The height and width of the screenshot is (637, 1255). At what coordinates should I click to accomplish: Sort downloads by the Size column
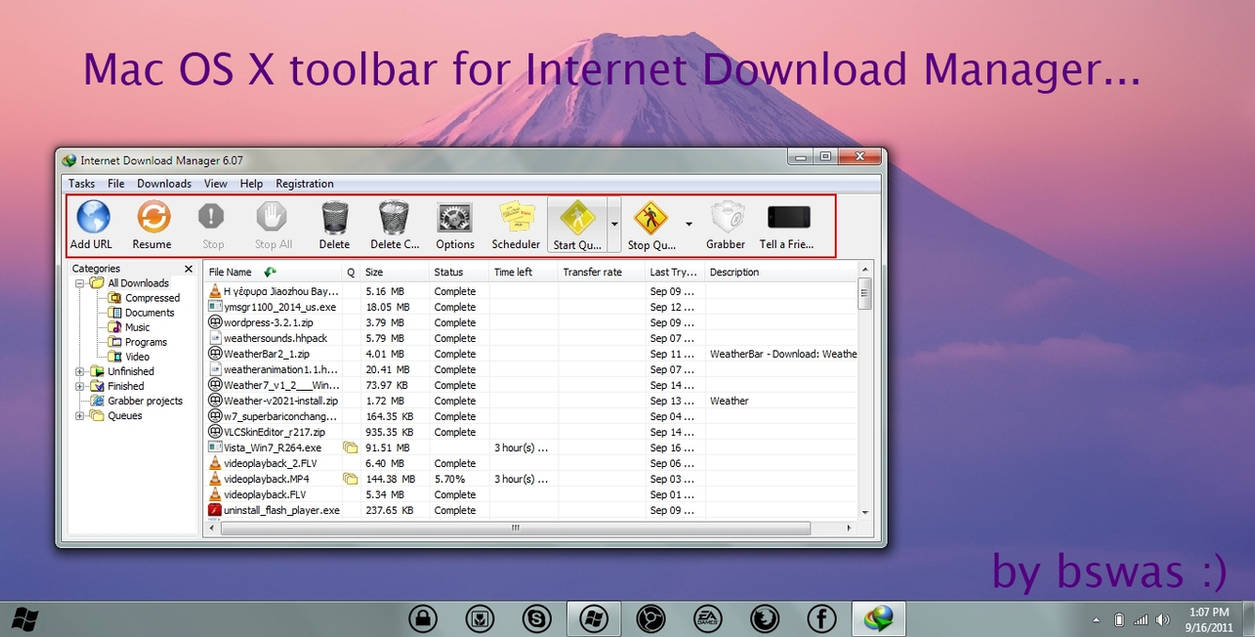pos(395,272)
